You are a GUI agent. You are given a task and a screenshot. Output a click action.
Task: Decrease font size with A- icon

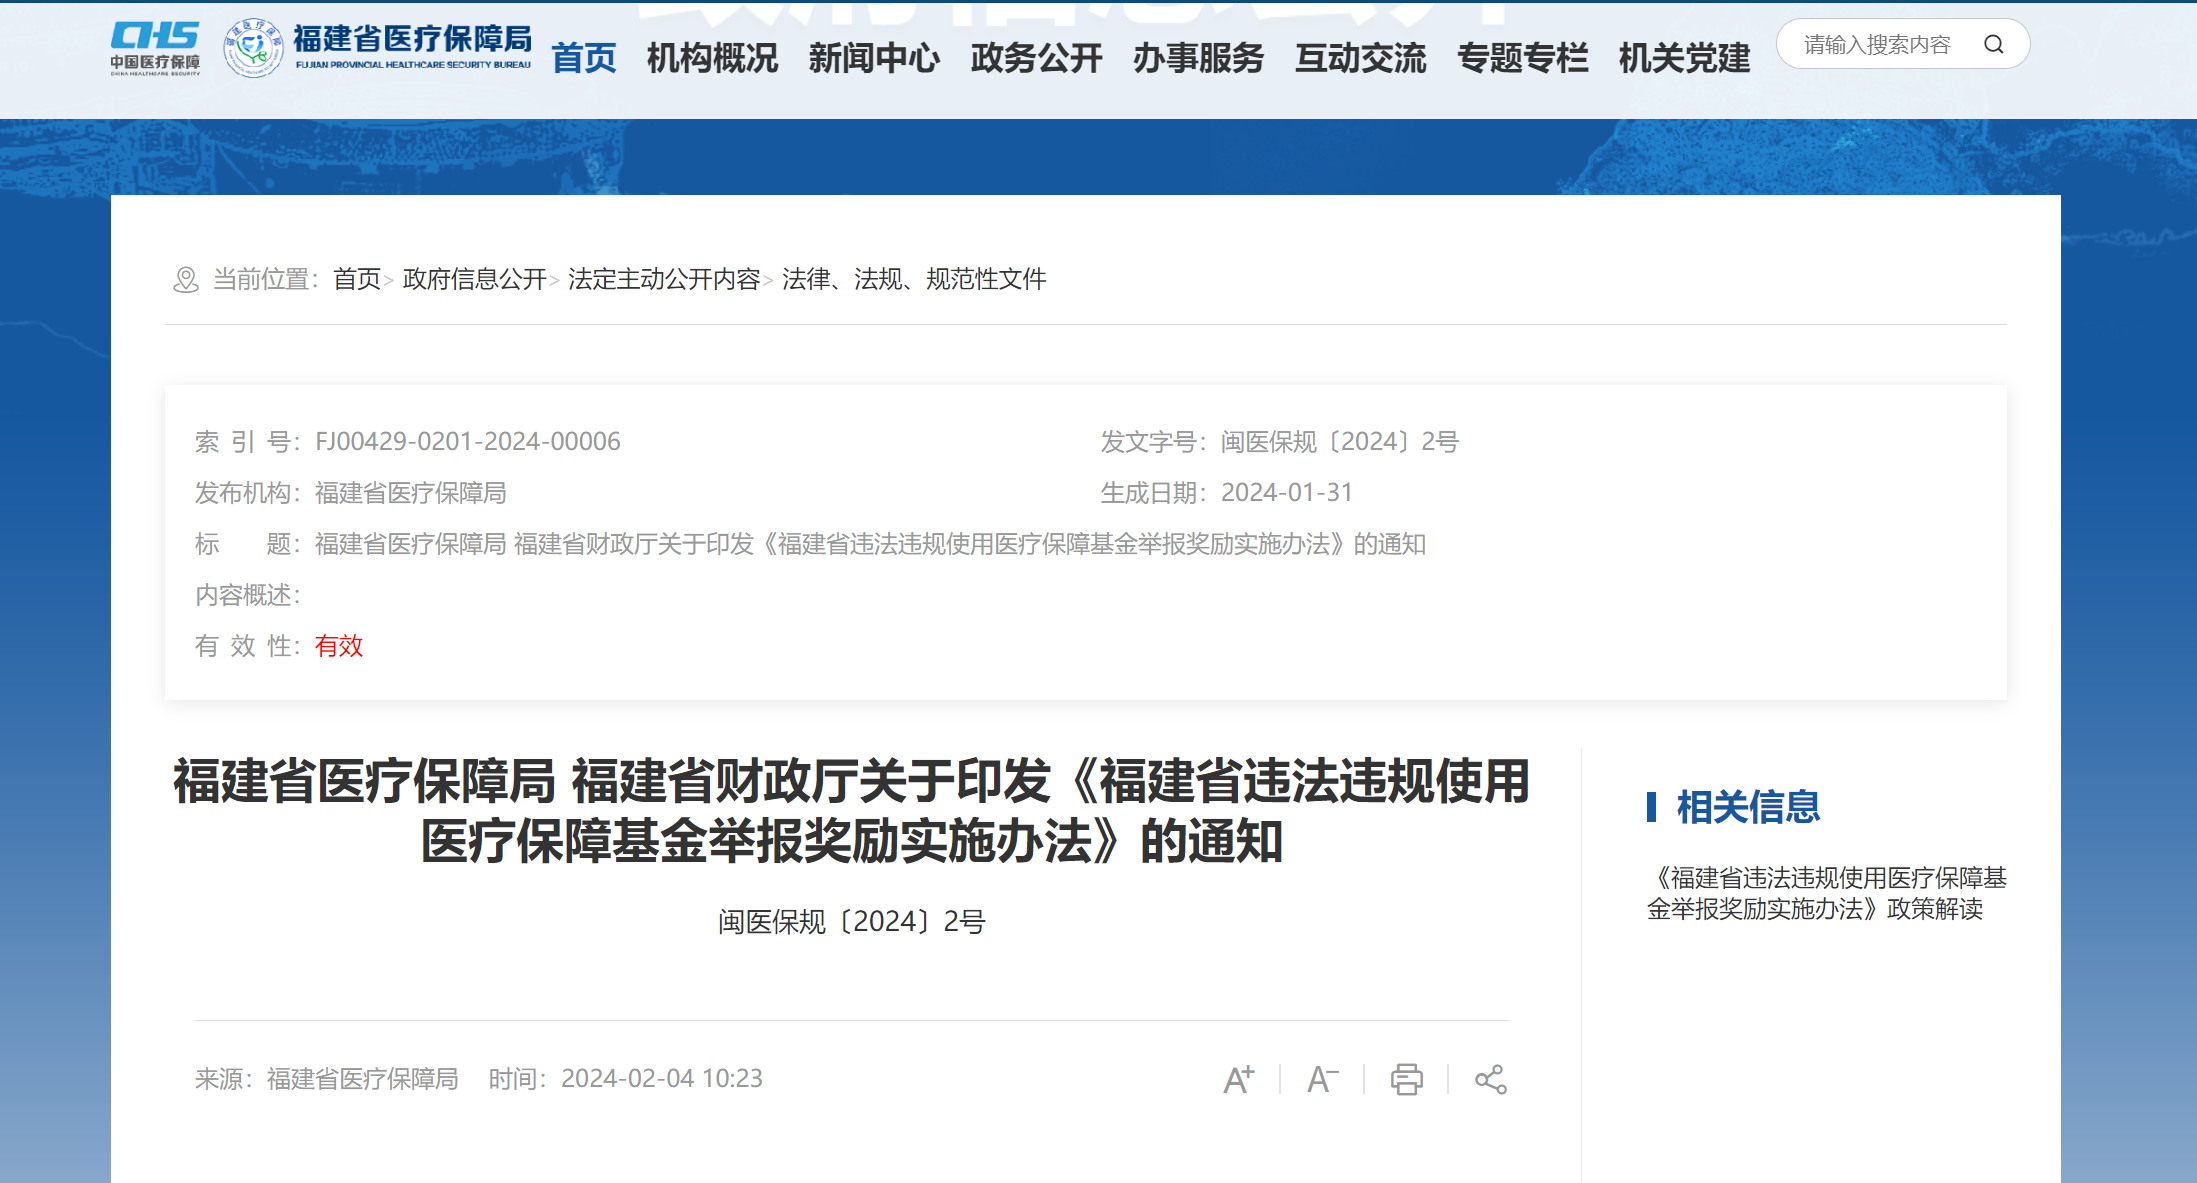[1322, 1079]
